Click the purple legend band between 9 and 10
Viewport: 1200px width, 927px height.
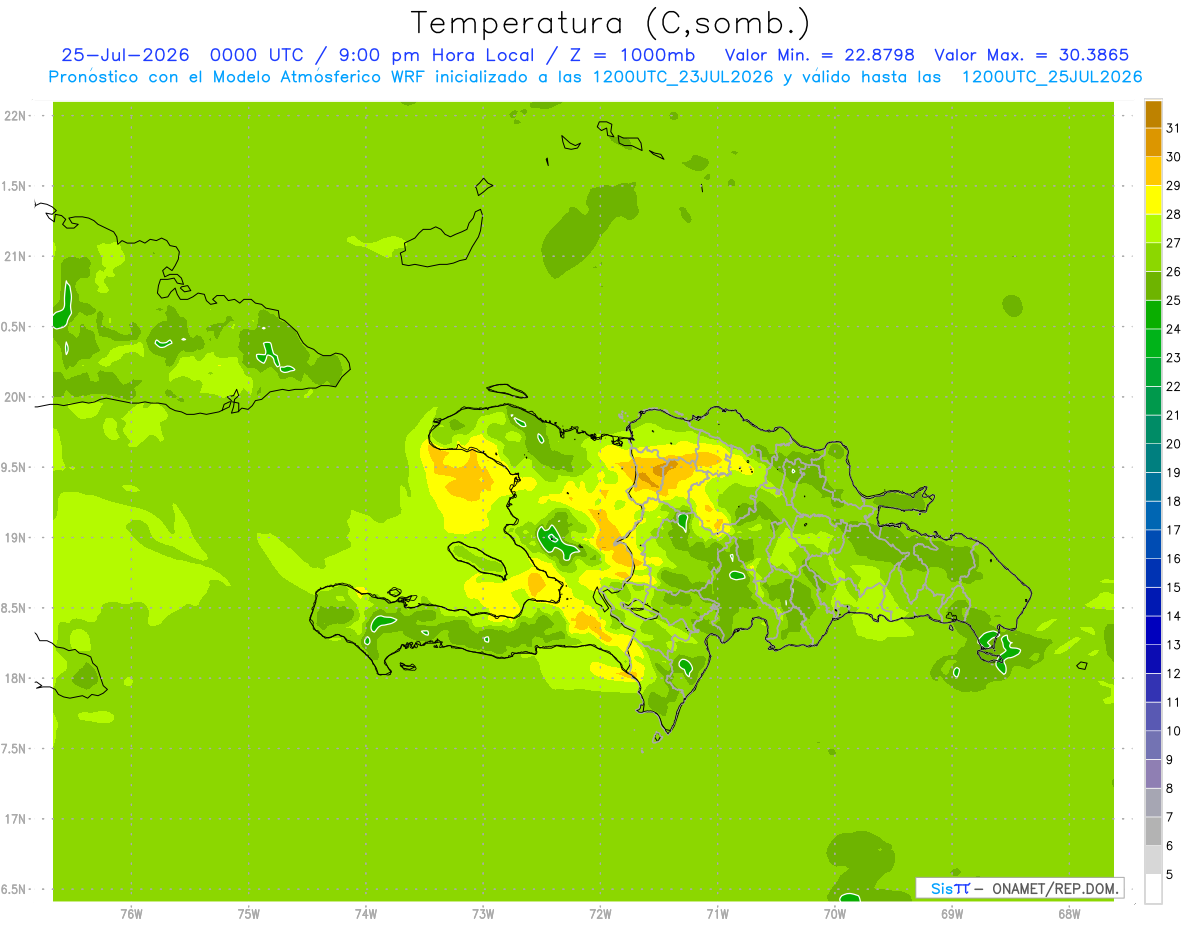pos(1153,746)
